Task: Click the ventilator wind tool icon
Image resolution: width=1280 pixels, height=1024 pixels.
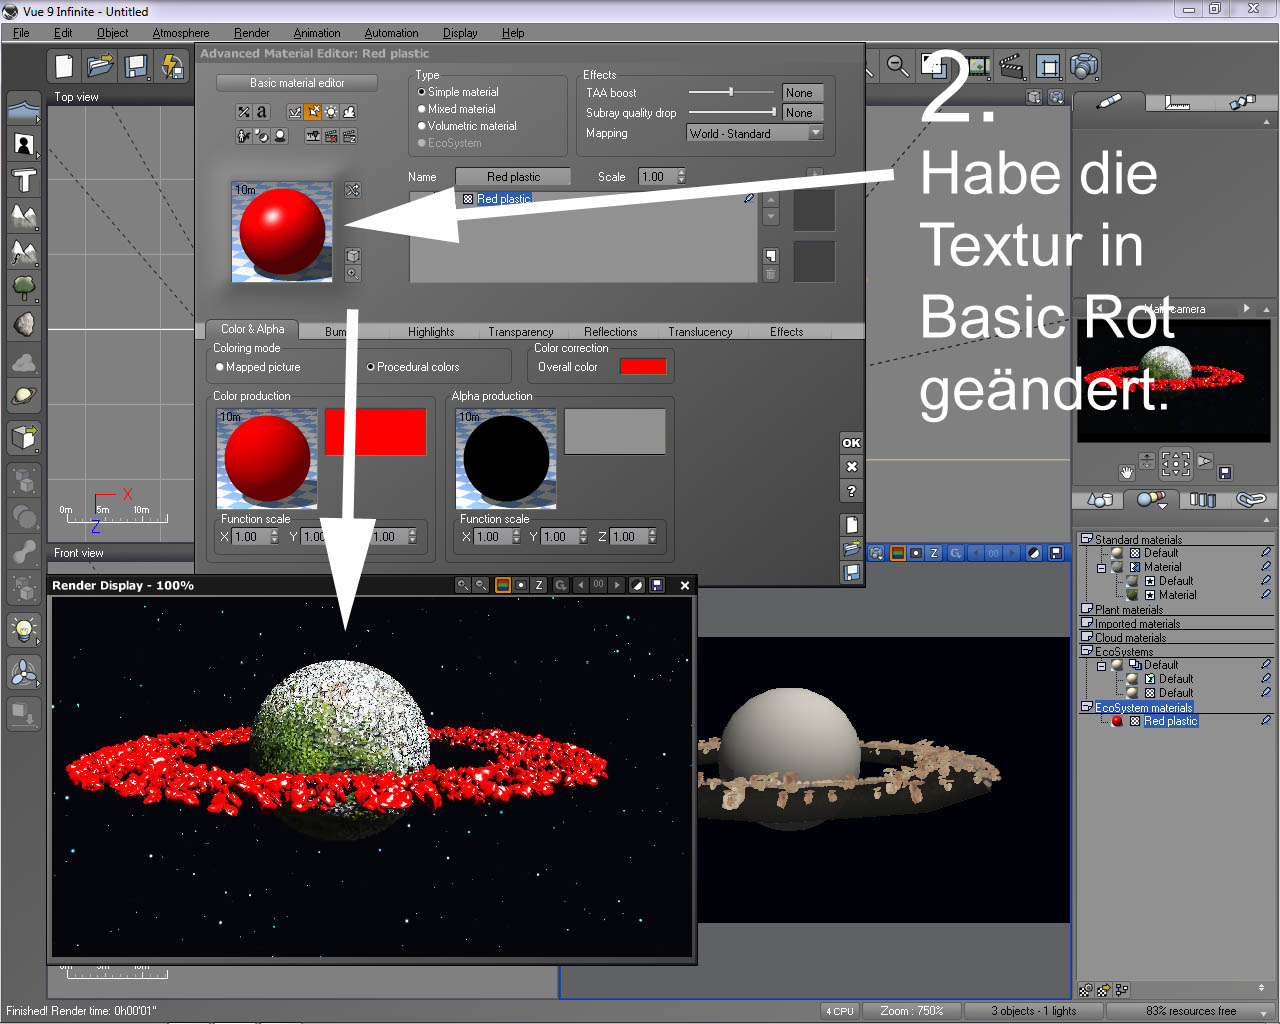Action: click(24, 673)
